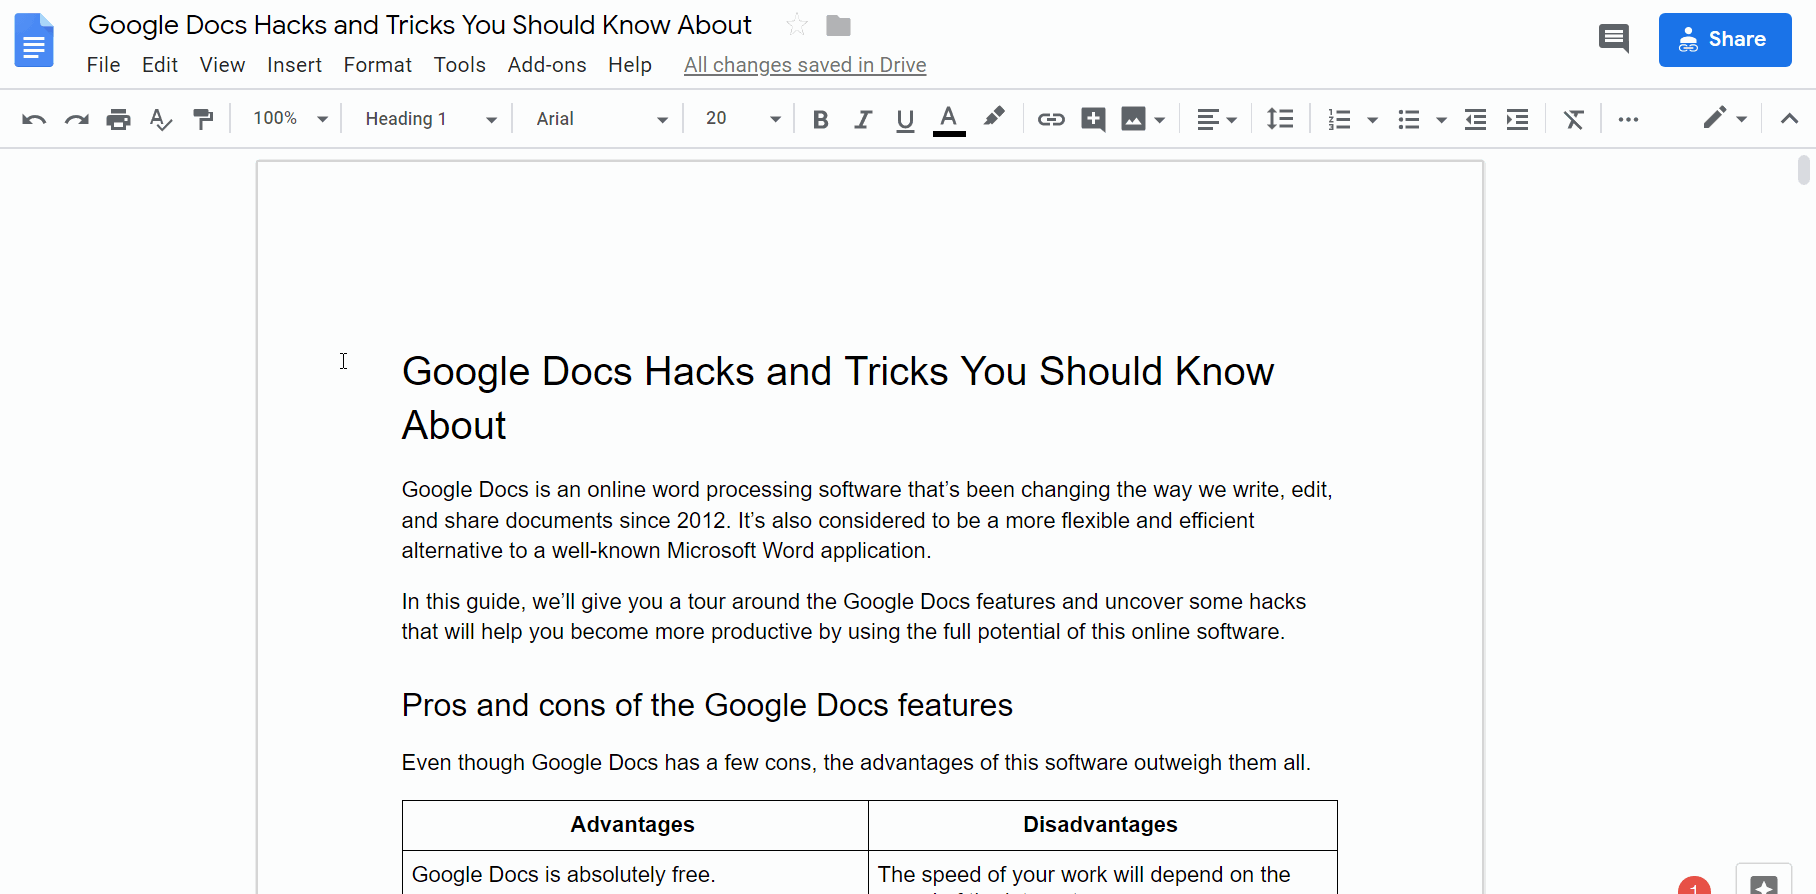The width and height of the screenshot is (1816, 894).
Task: Click All changes saved in Drive link
Action: (804, 65)
